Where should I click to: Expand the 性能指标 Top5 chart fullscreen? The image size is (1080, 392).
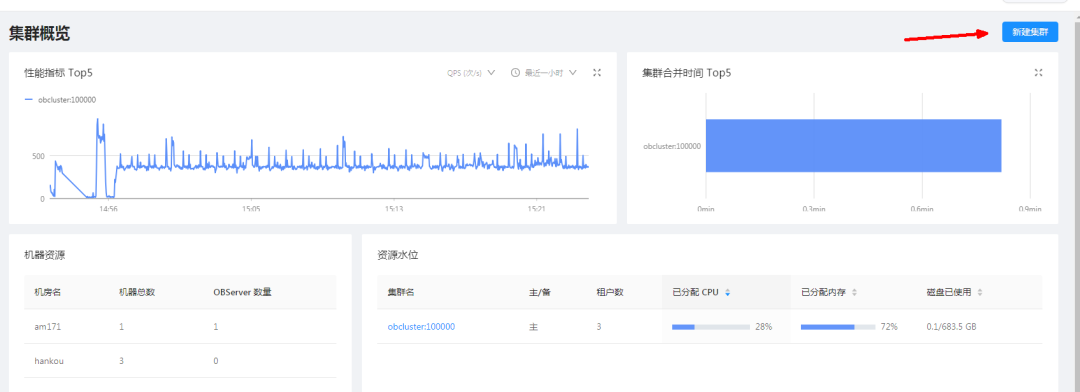[x=597, y=72]
